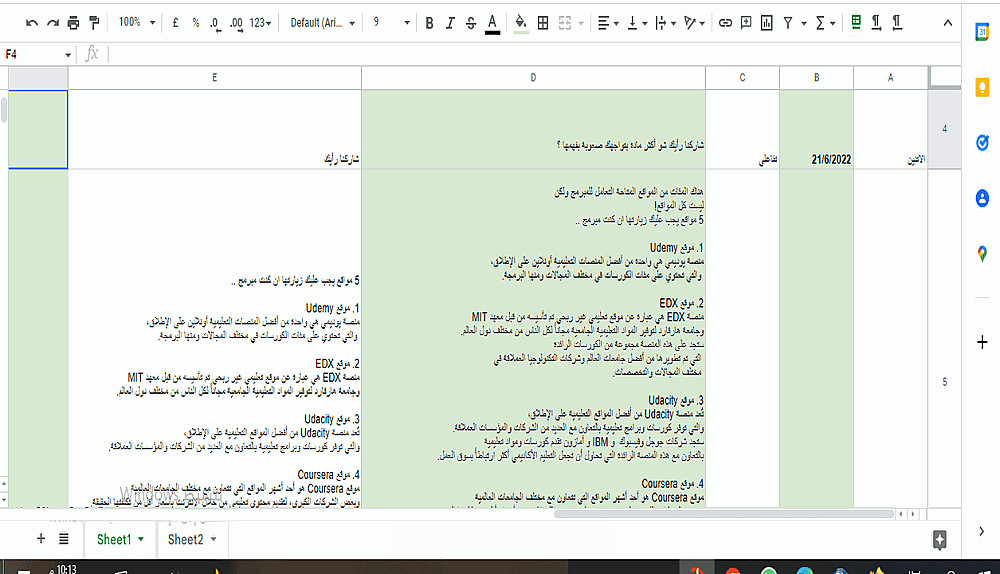Open Google Maps side panel
Image resolution: width=1000 pixels, height=574 pixels.
(x=982, y=254)
